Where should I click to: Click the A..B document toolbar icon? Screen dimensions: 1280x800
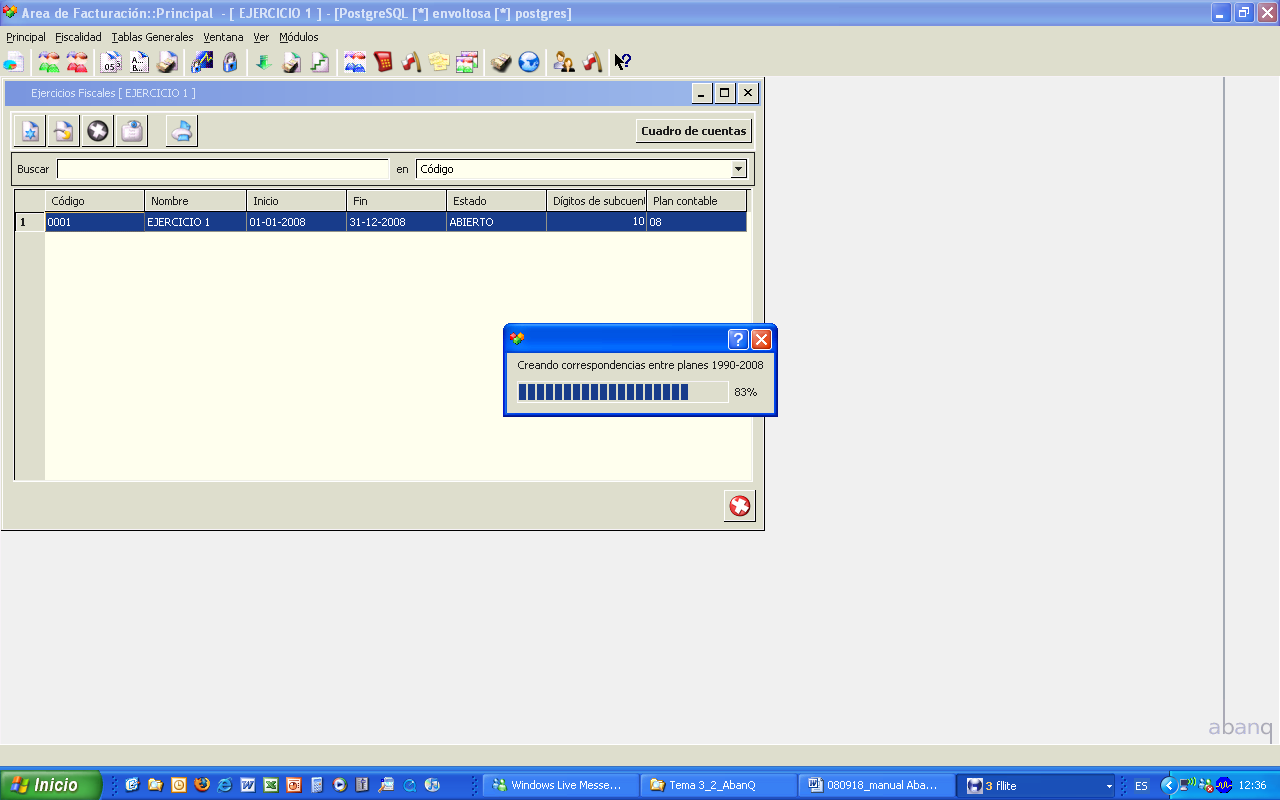[139, 62]
